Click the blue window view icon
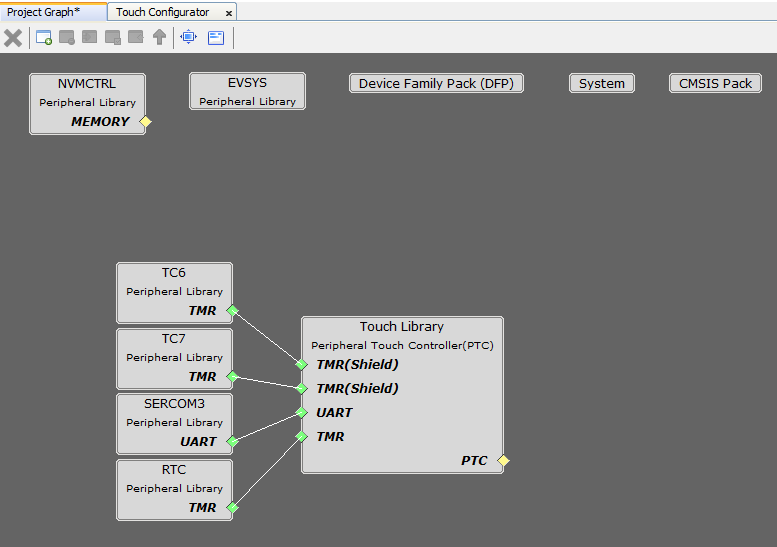This screenshot has height=547, width=777. click(x=216, y=38)
